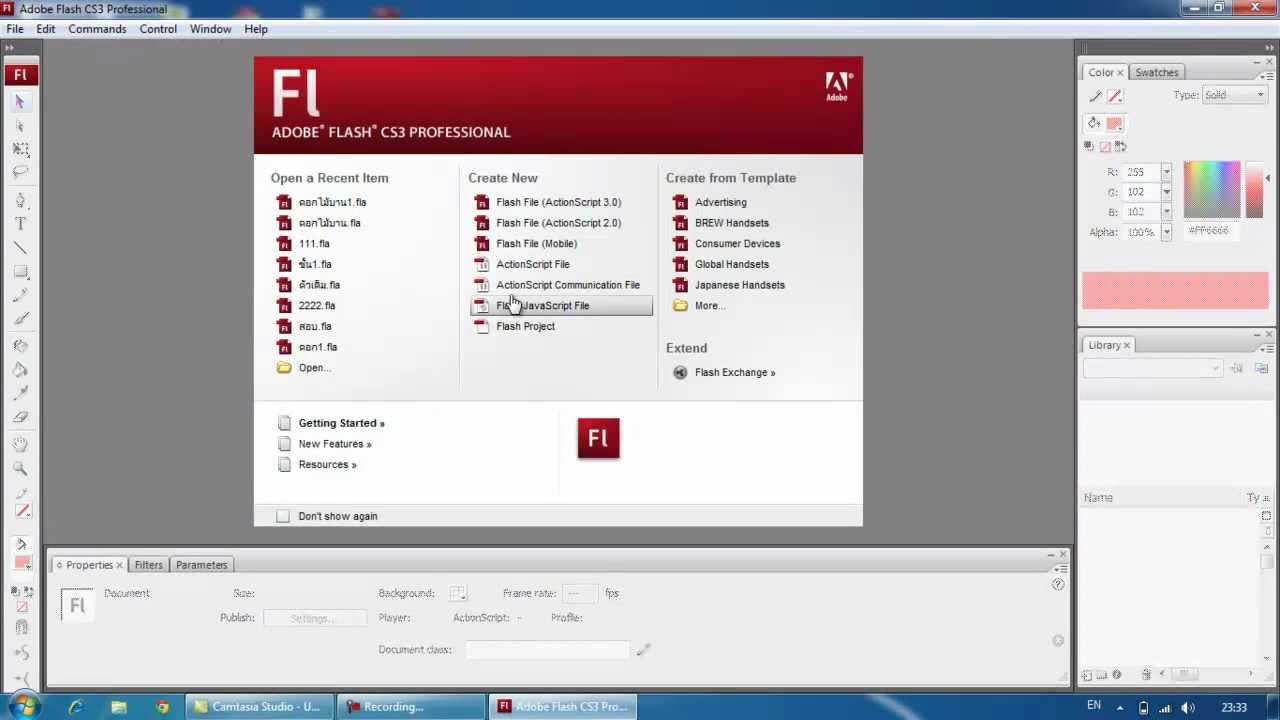Open the Control menu
Screen dimensions: 1280x720
coord(158,29)
